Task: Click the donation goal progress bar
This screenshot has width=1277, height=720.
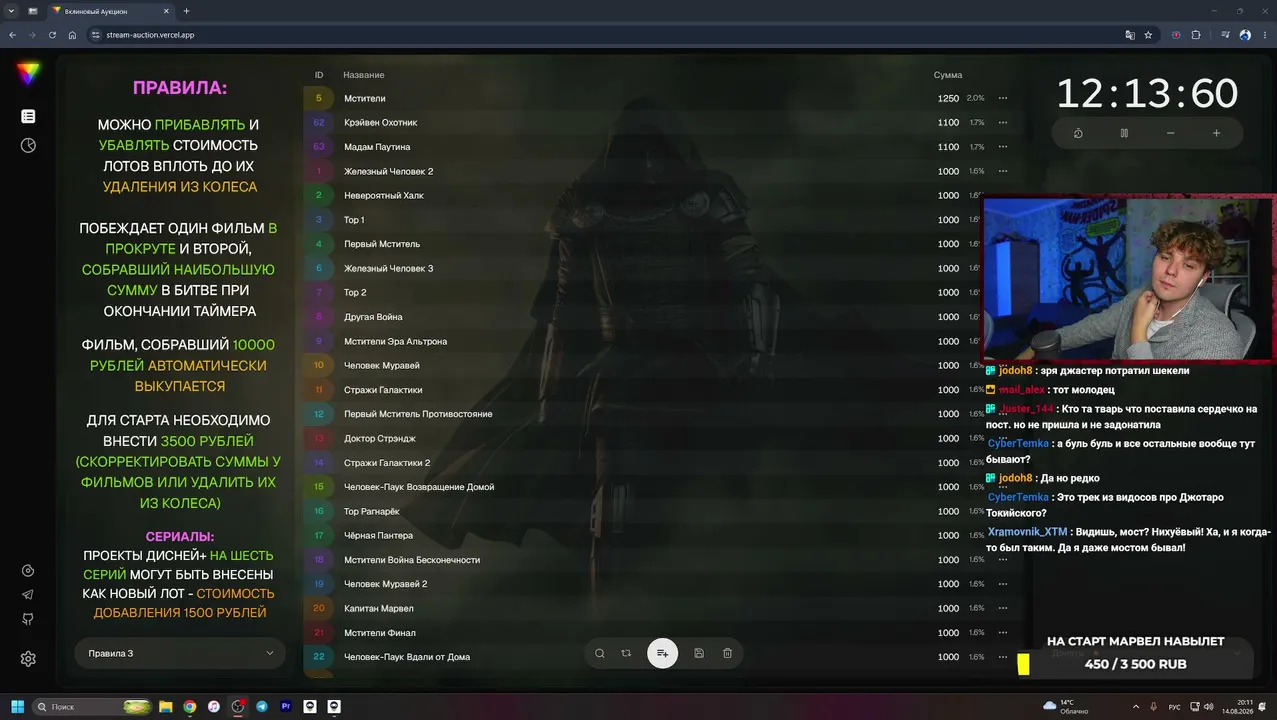Action: point(1135,664)
